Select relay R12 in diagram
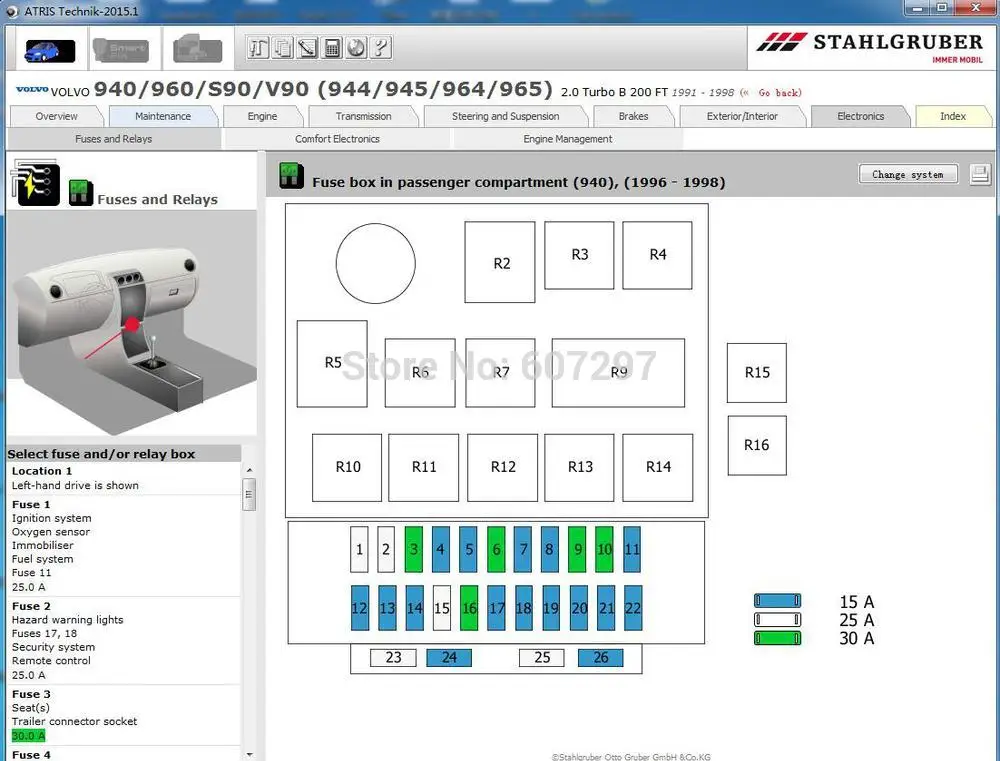 click(x=503, y=468)
